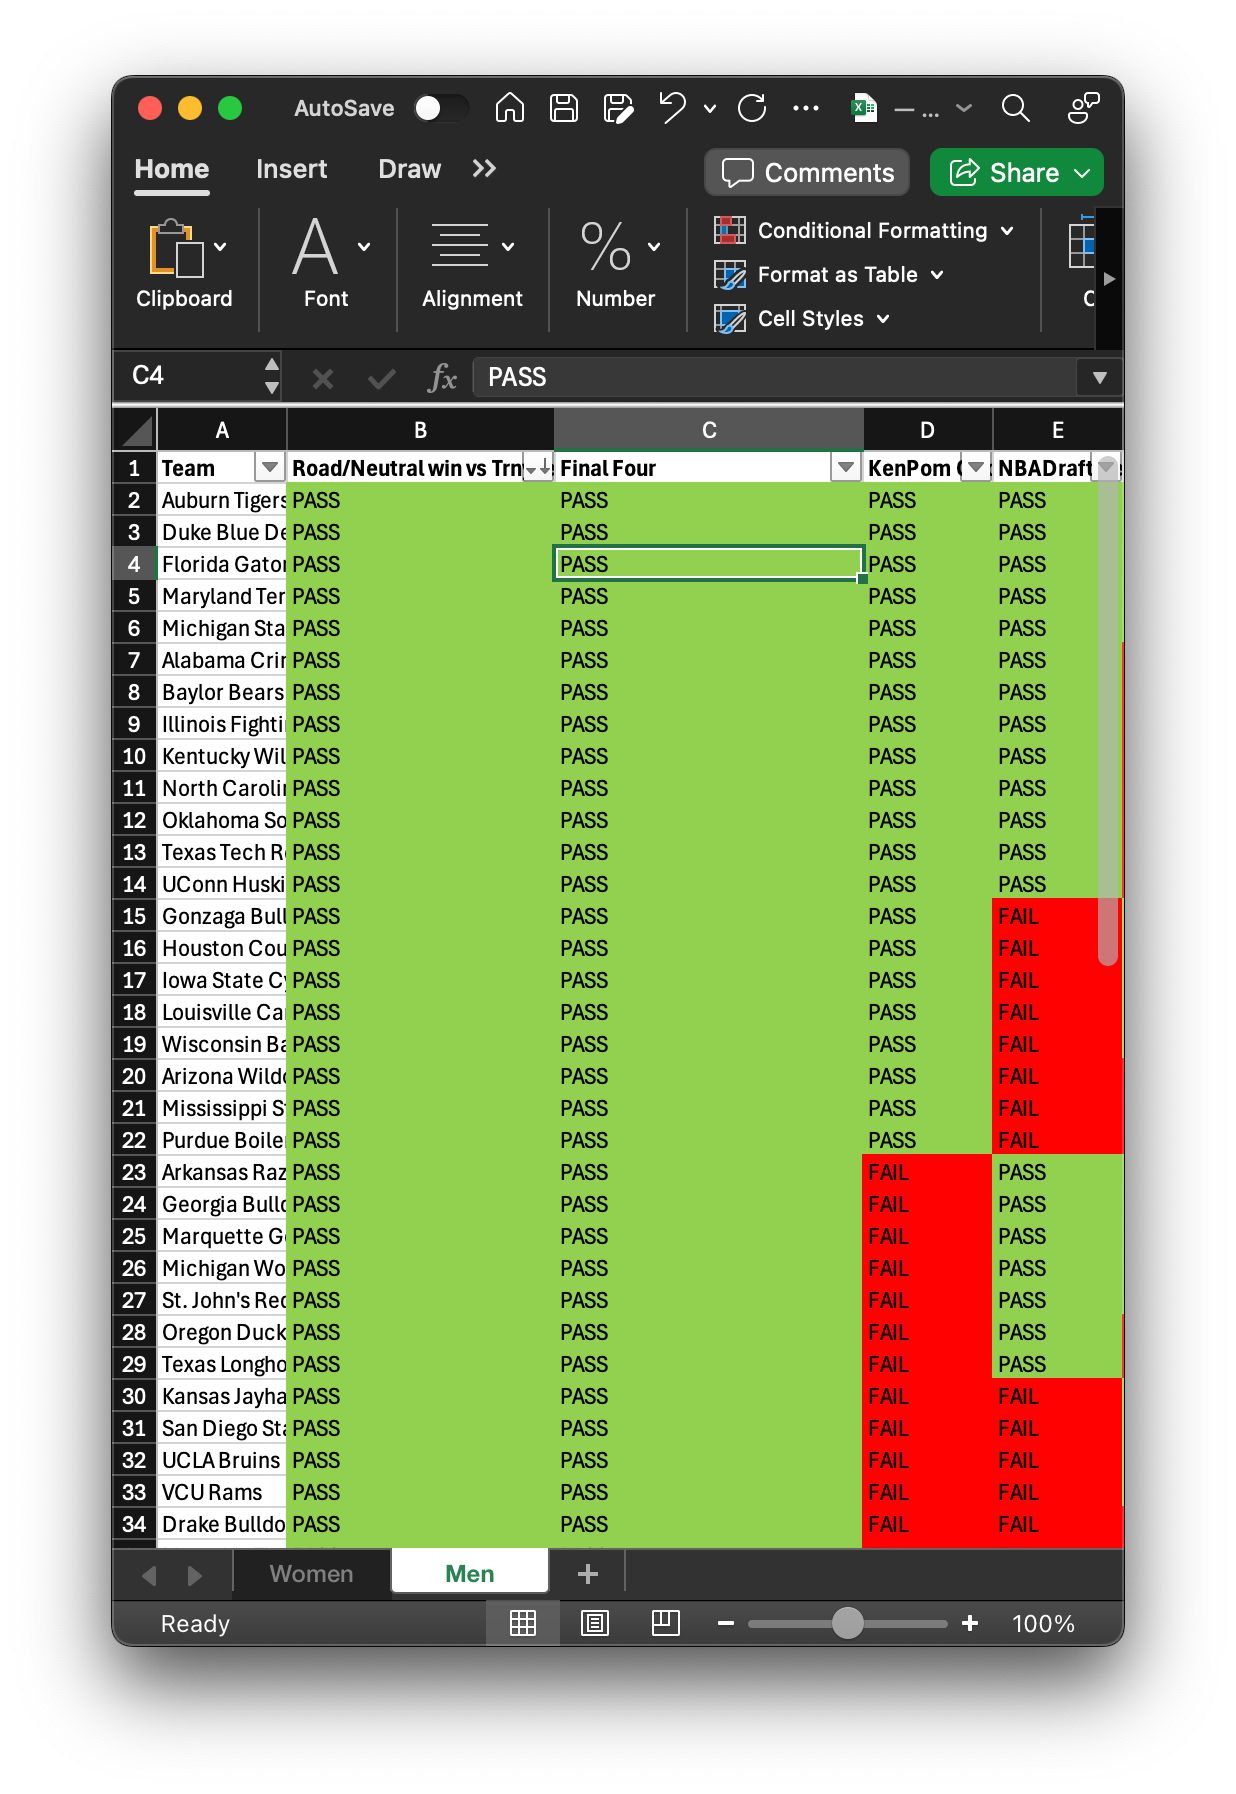Switch to the Home ribbon tab
Image resolution: width=1236 pixels, height=1794 pixels.
click(x=172, y=169)
